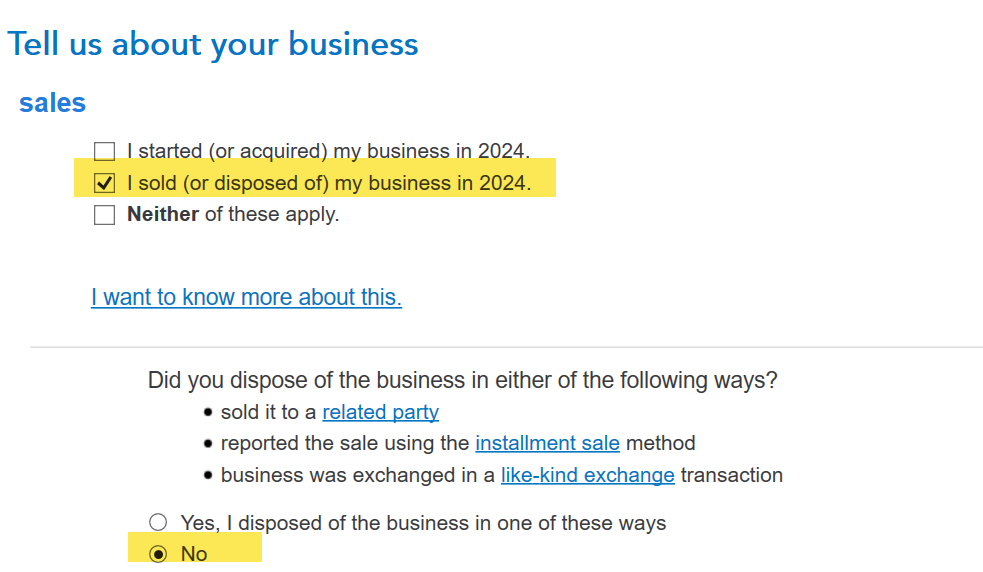Click the 'Did you dispose of the business' question text
Image resolution: width=983 pixels, height=572 pixels.
coord(462,380)
